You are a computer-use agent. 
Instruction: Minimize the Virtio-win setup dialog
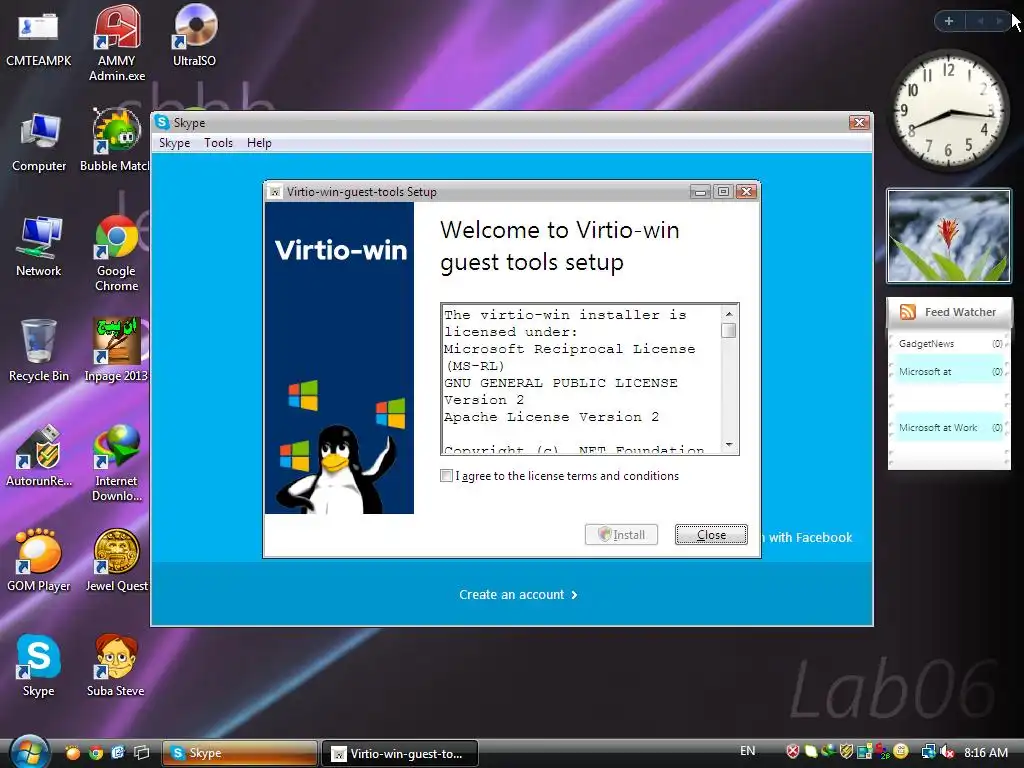700,191
